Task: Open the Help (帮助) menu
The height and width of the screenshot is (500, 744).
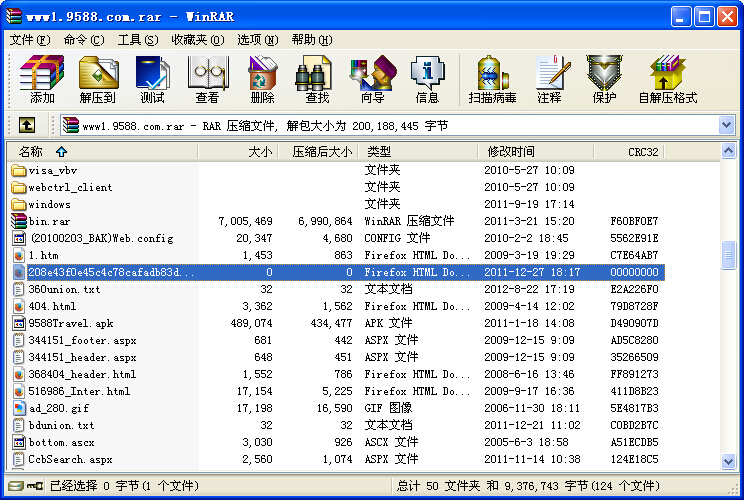Action: 312,40
